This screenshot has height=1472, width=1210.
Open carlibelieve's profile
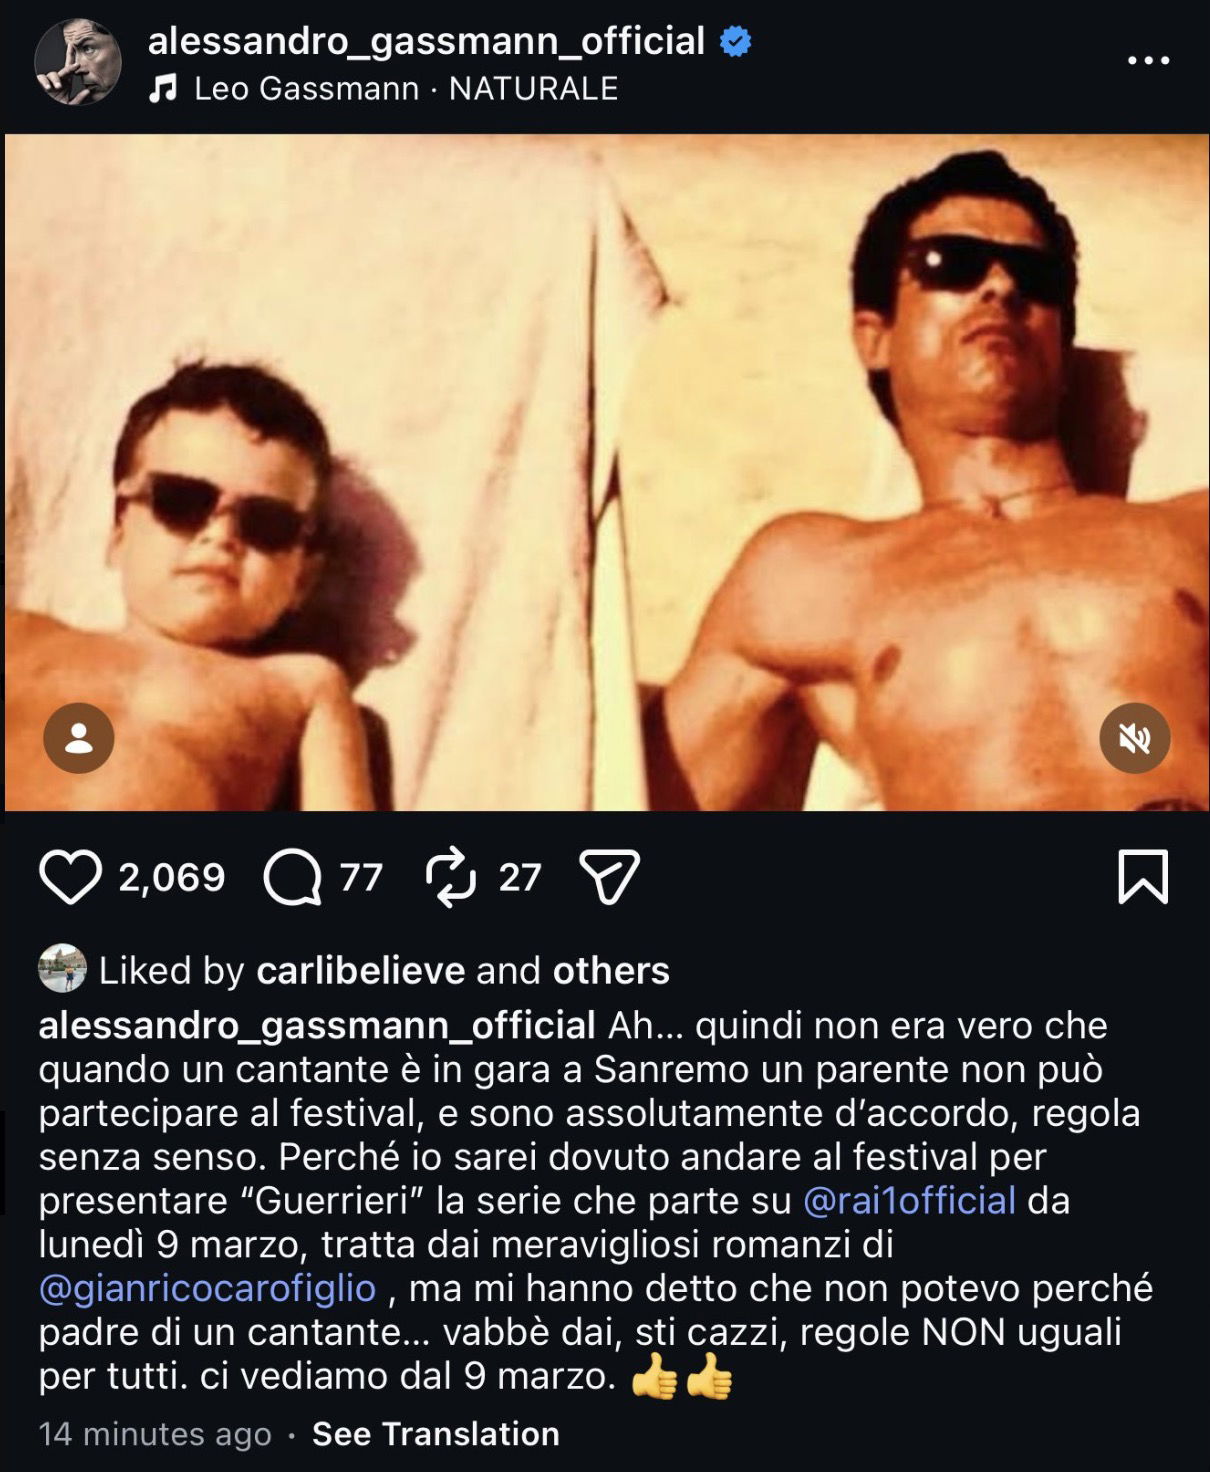tap(360, 971)
